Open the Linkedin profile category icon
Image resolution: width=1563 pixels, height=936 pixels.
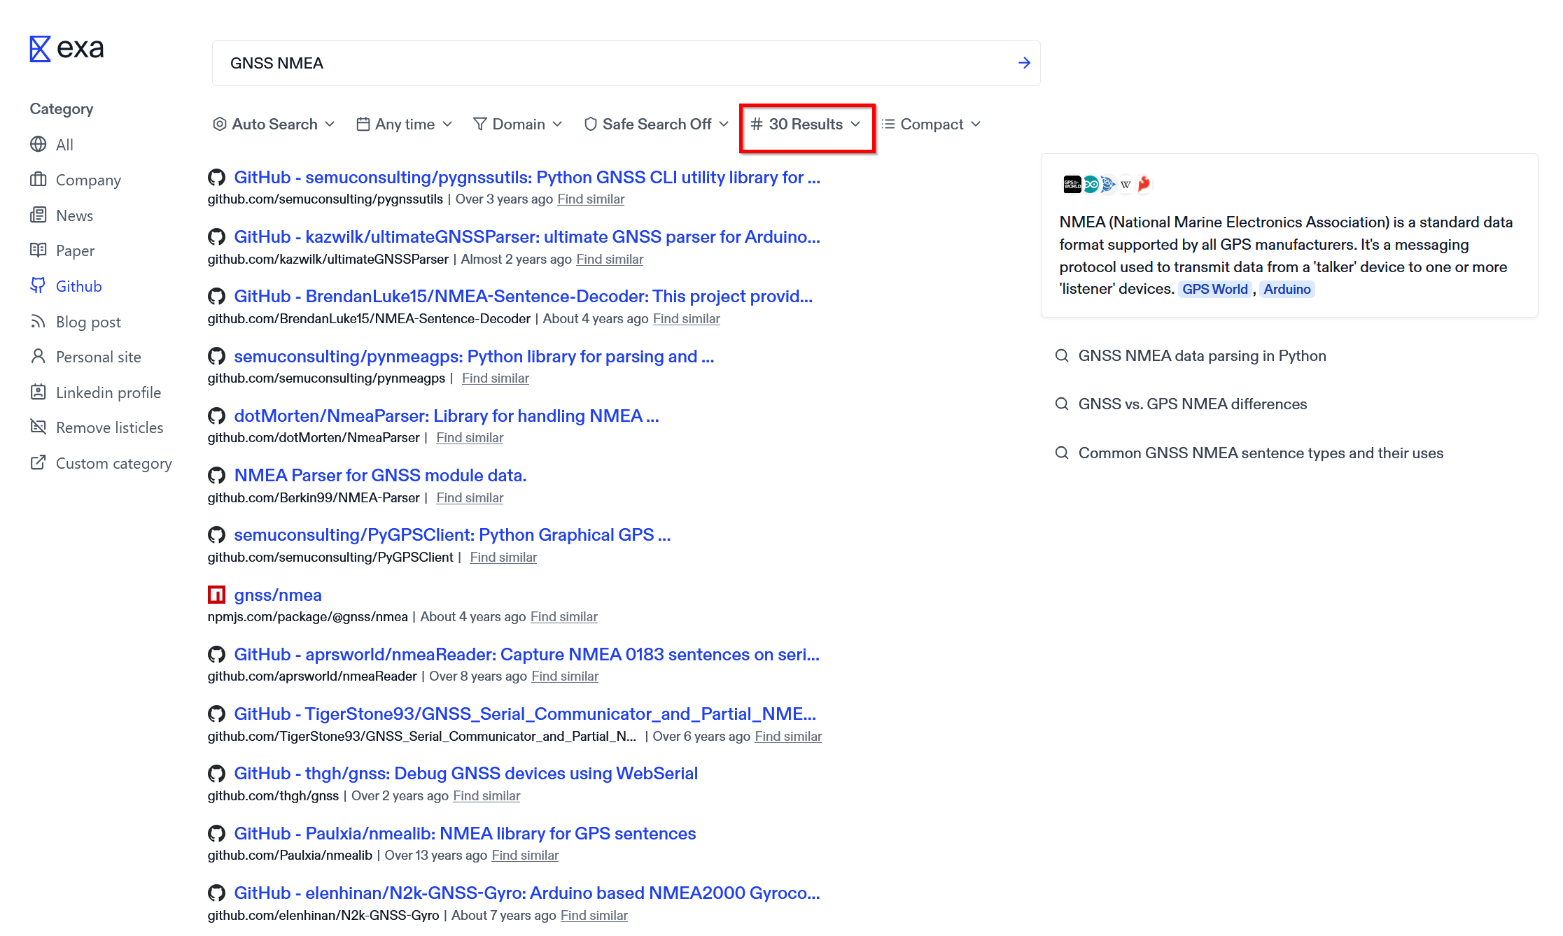point(36,392)
